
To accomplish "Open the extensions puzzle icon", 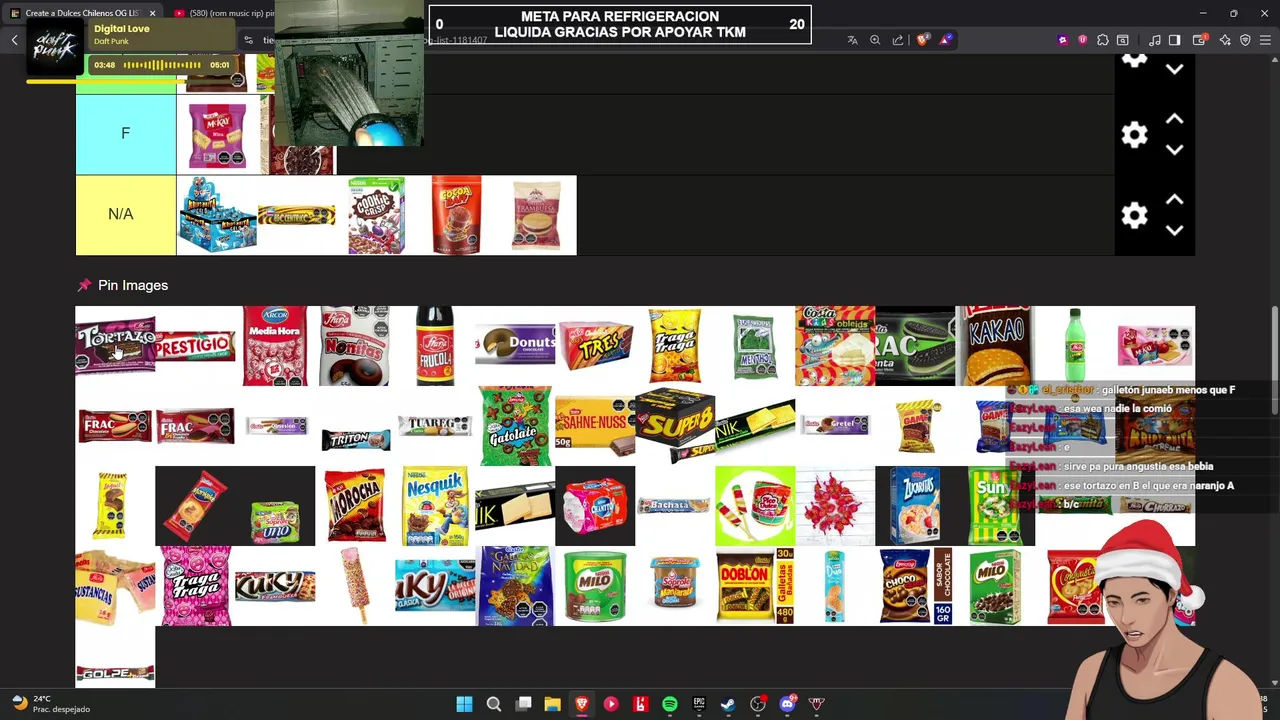I will click(1103, 40).
